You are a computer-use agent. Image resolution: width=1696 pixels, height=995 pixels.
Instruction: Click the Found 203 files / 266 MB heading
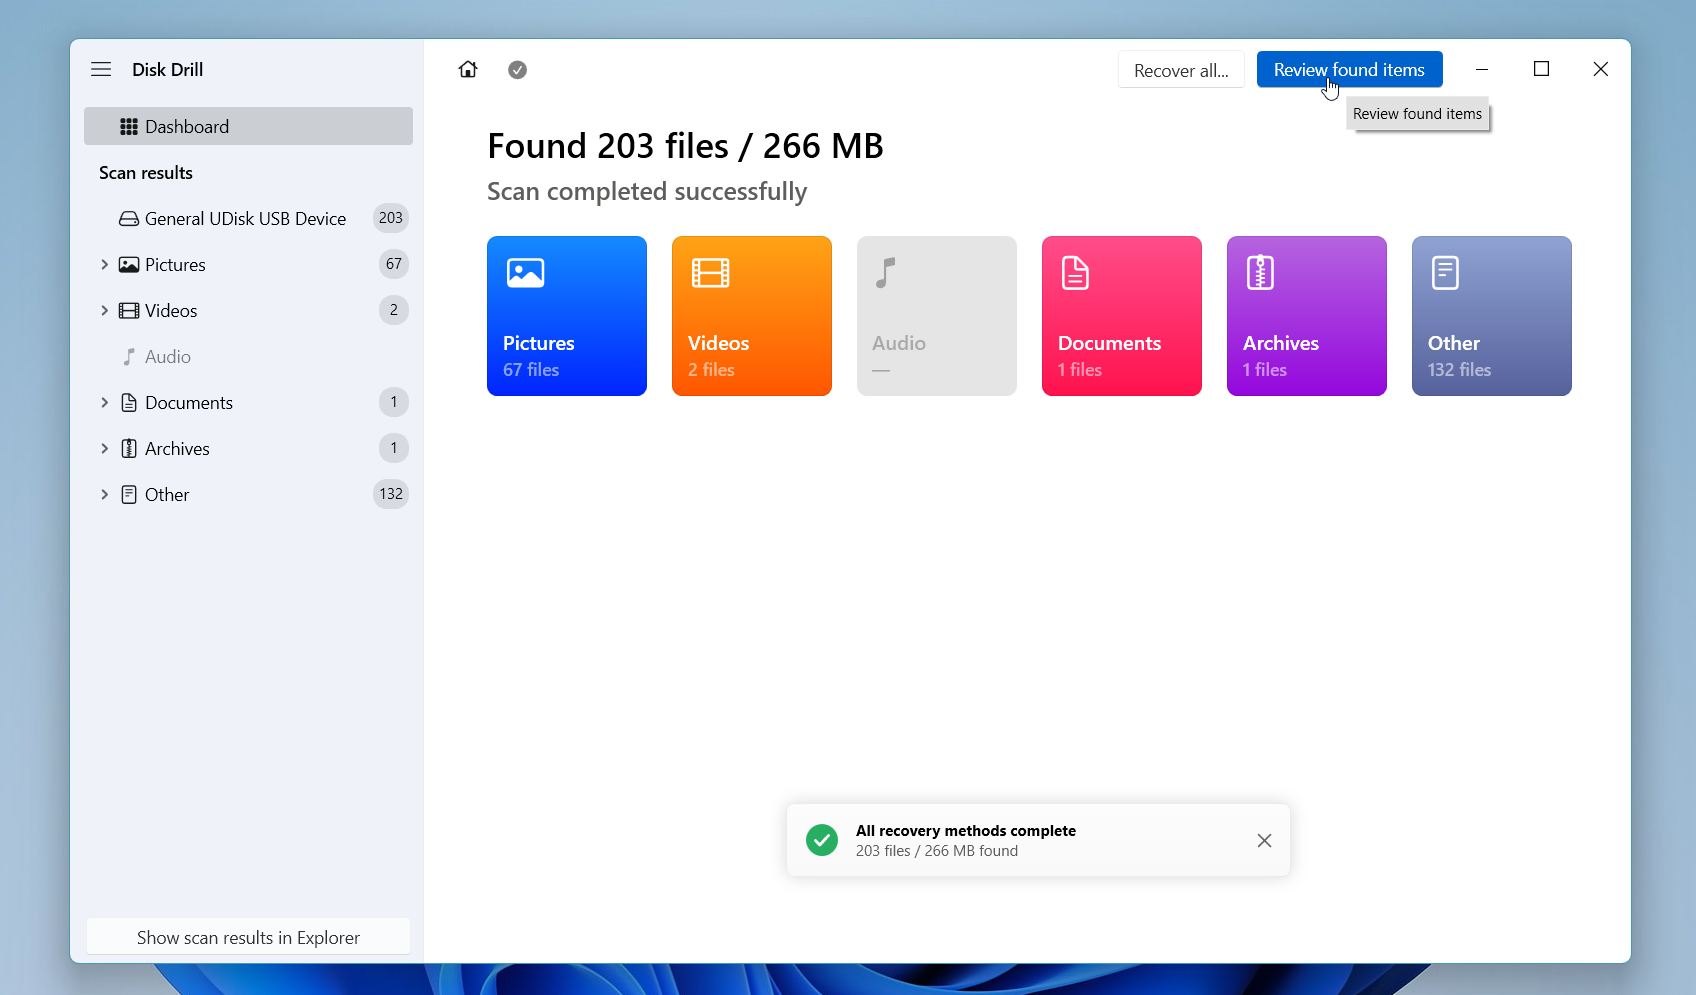(685, 146)
